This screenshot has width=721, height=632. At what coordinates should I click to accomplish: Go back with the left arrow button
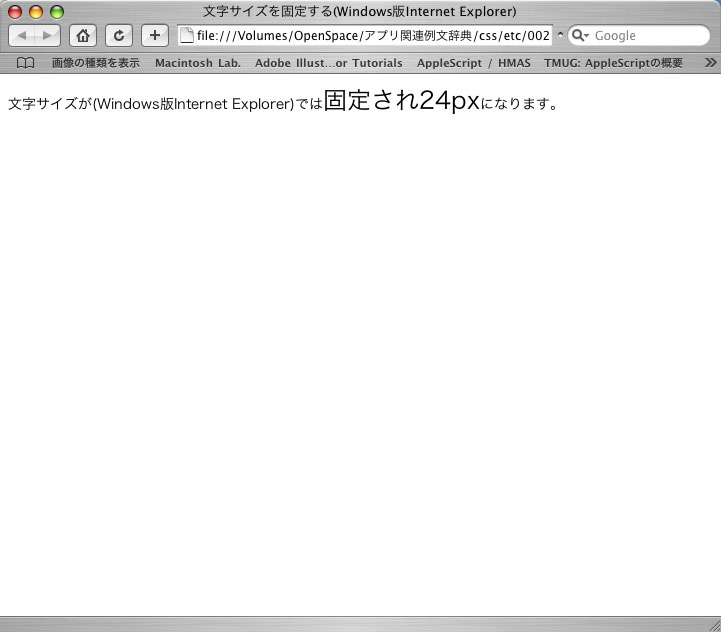(22, 35)
